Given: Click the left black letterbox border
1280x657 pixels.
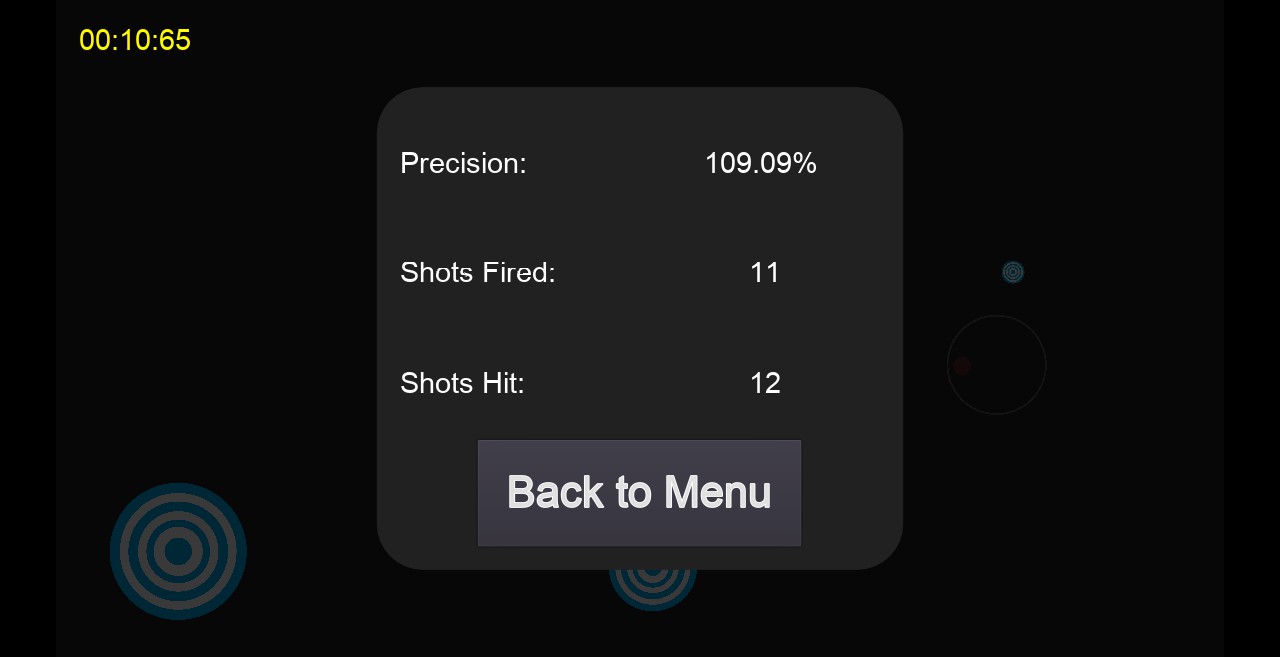Looking at the screenshot, I should [27, 328].
